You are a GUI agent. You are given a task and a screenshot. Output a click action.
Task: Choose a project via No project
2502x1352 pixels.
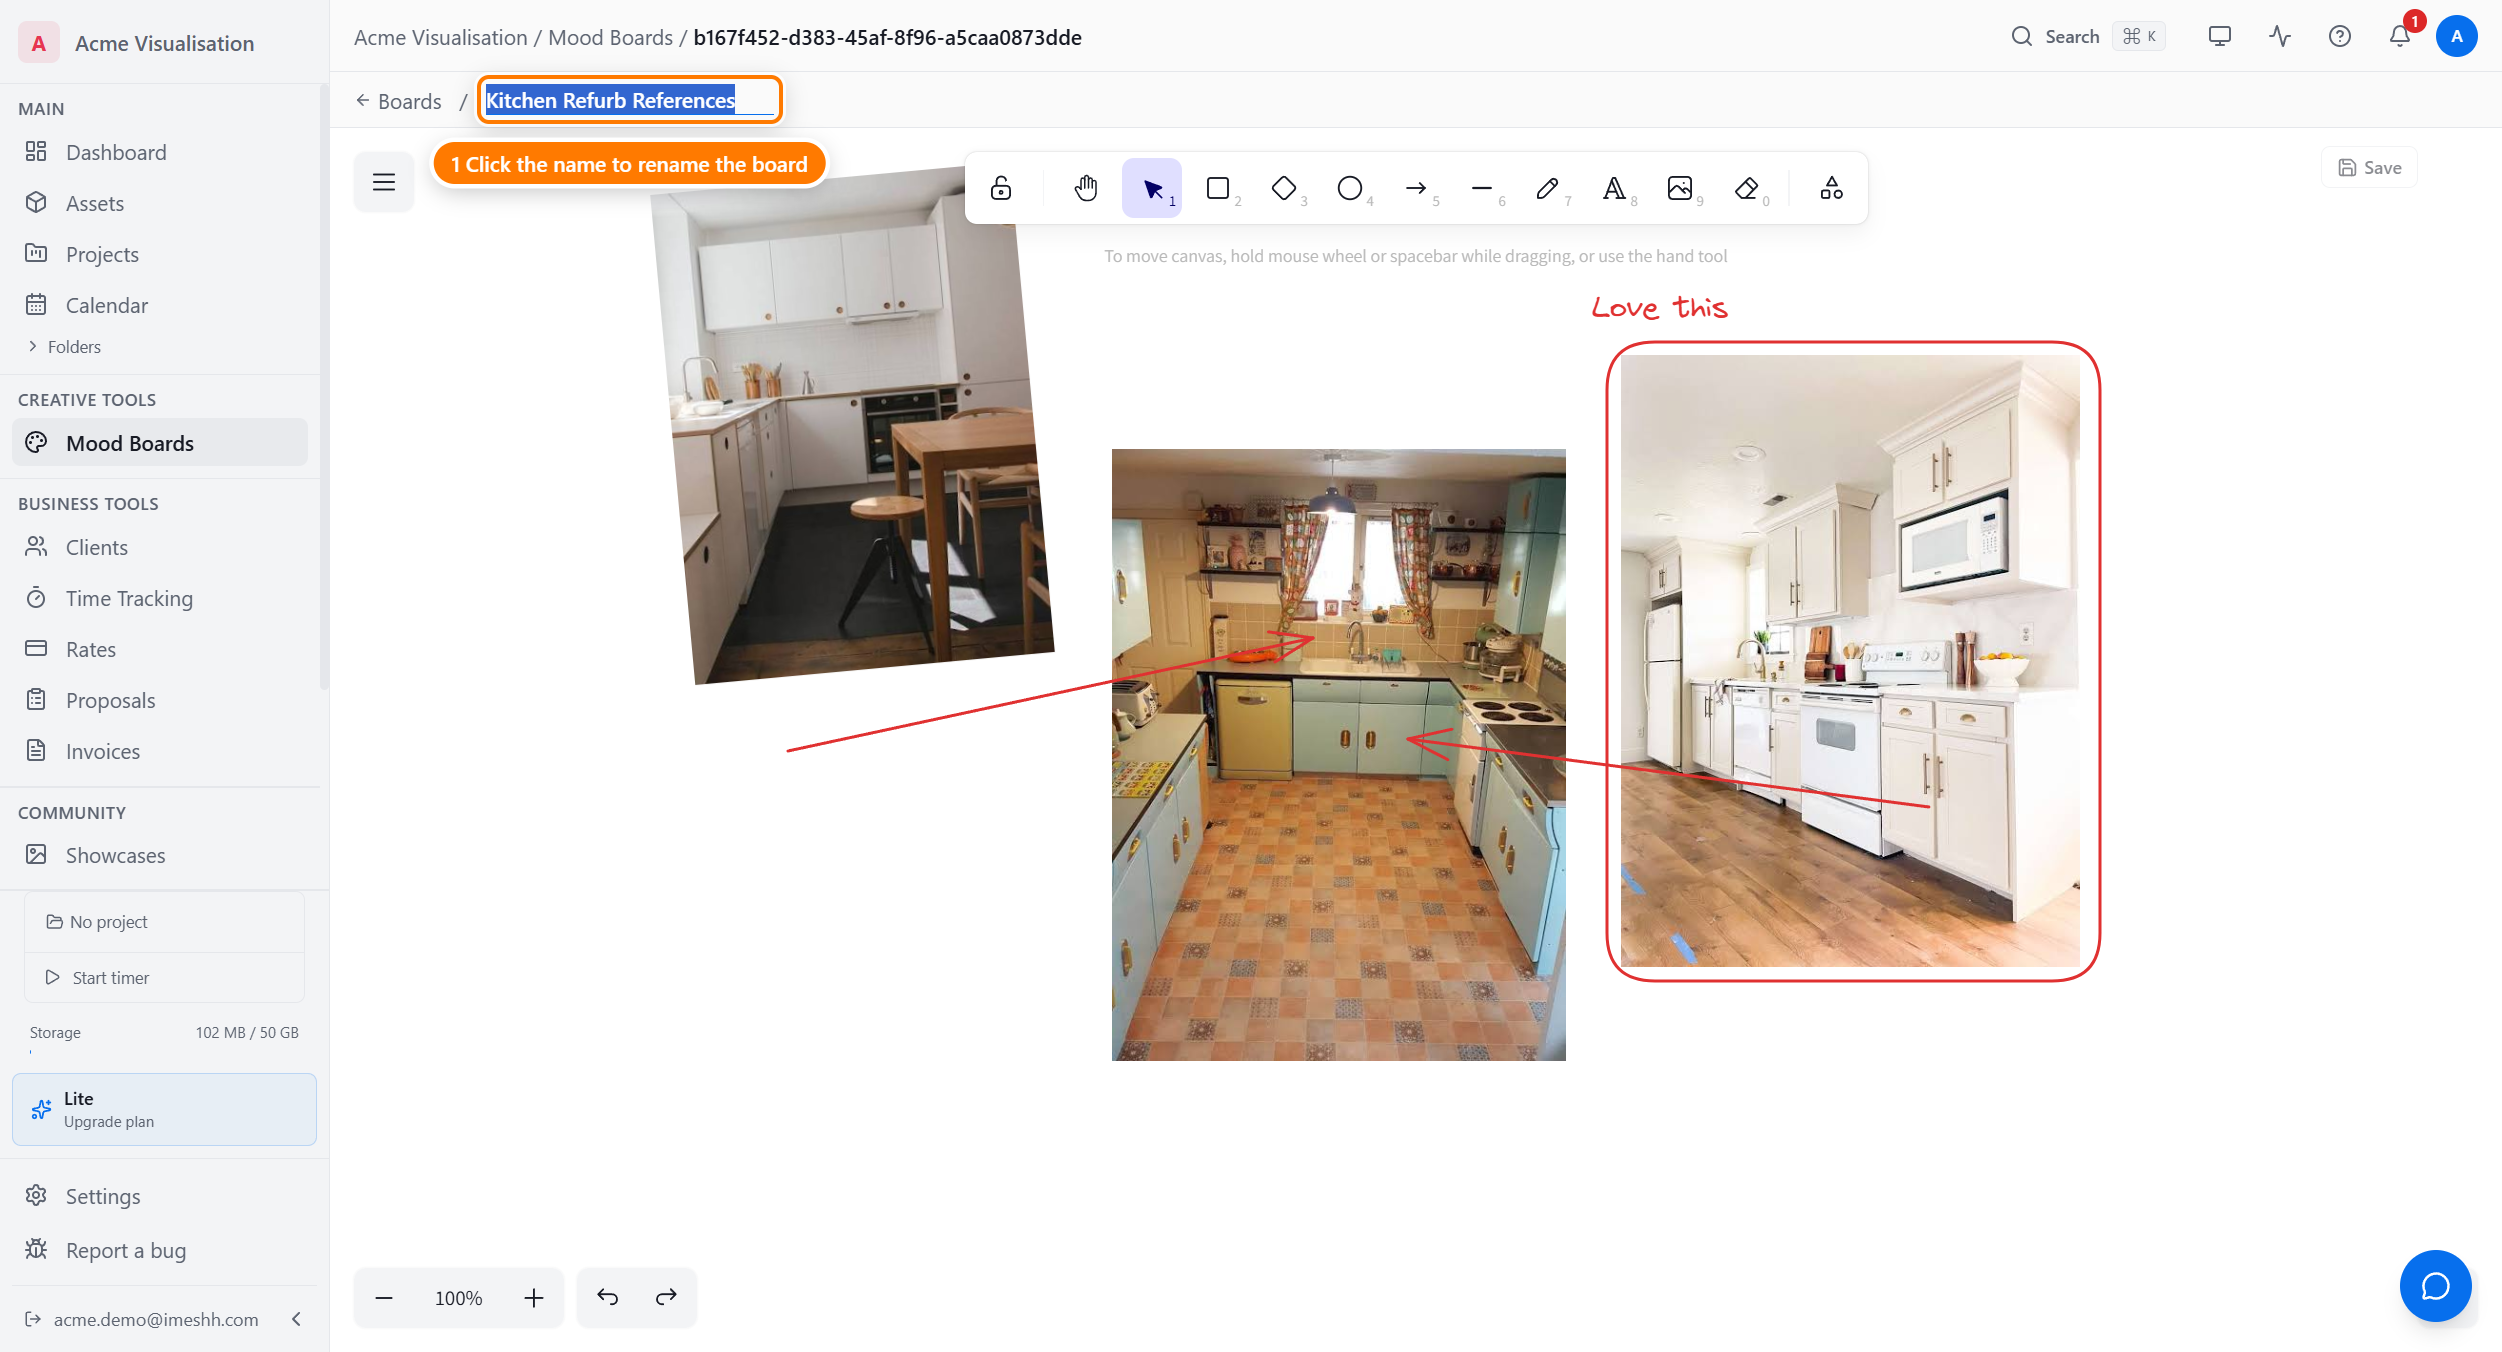coord(164,922)
